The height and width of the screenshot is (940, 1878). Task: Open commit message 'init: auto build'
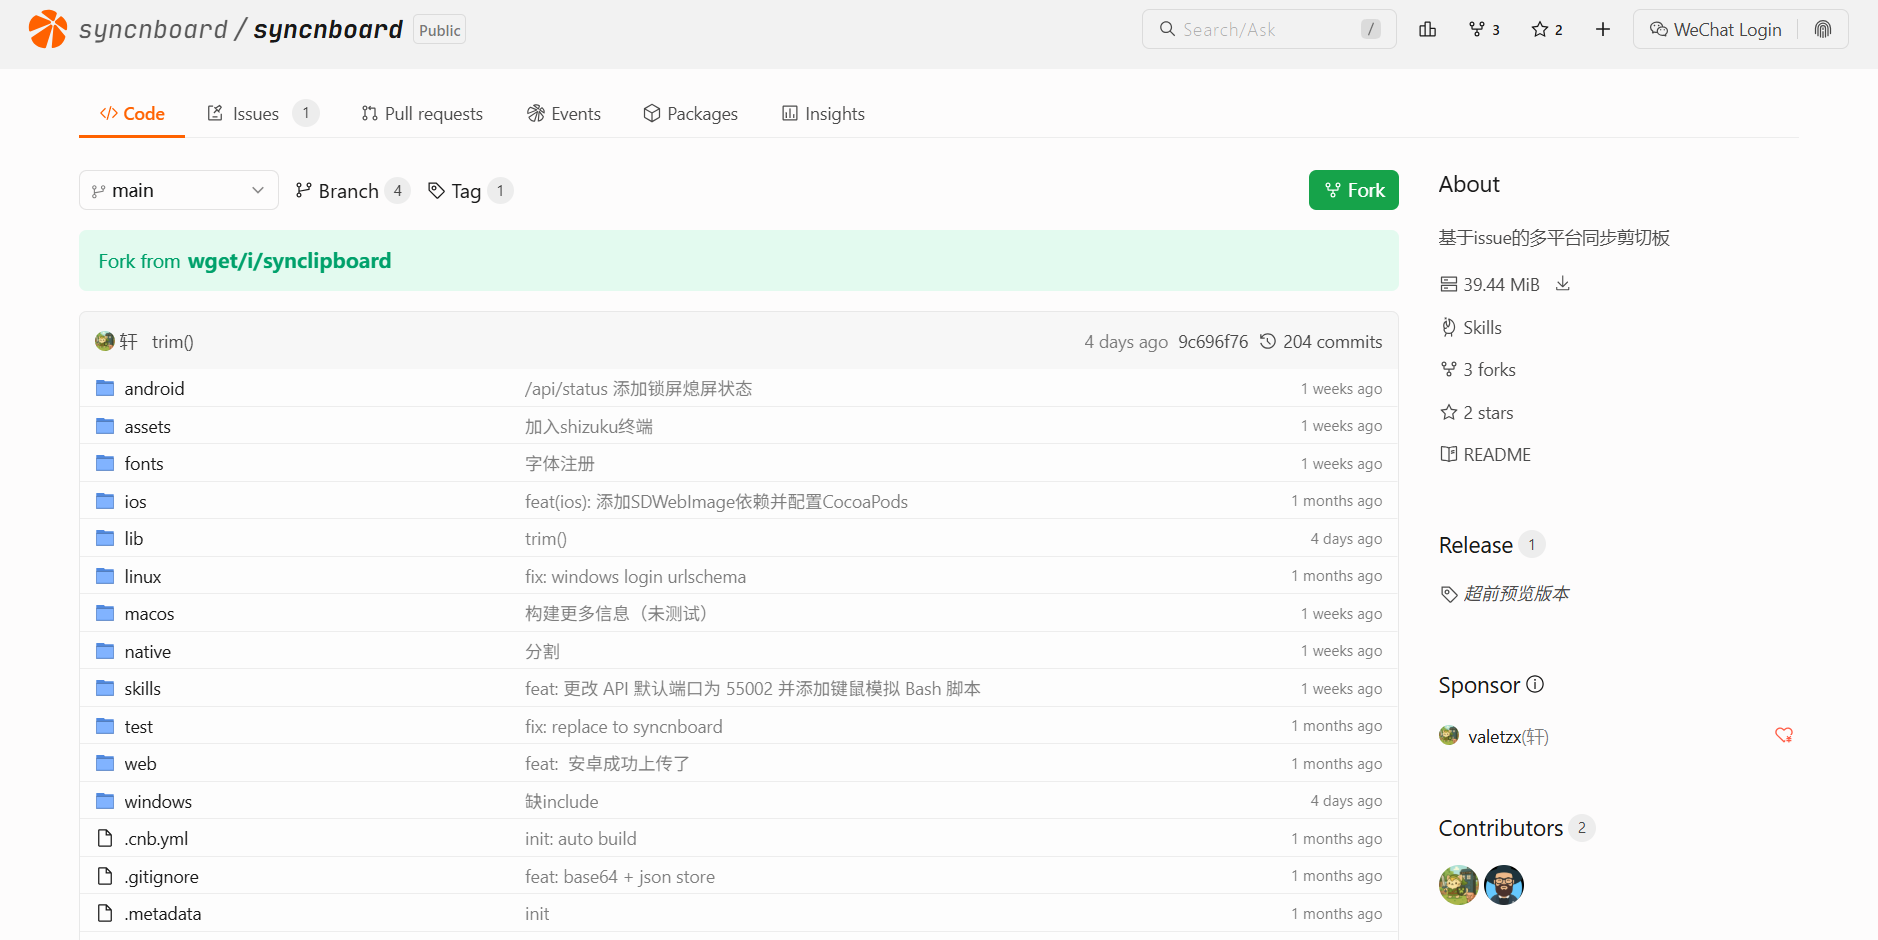tap(581, 838)
